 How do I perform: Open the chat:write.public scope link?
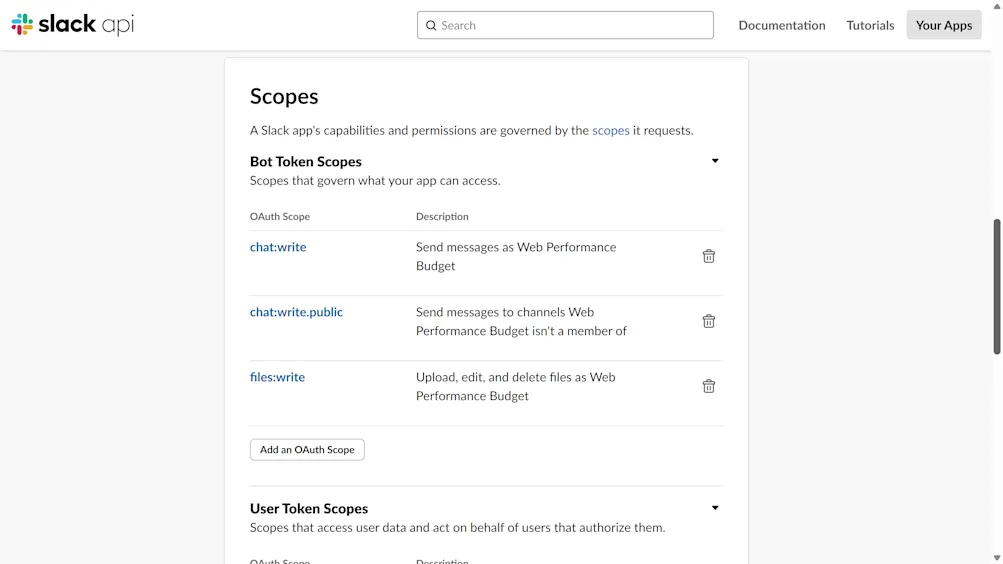[x=296, y=312]
